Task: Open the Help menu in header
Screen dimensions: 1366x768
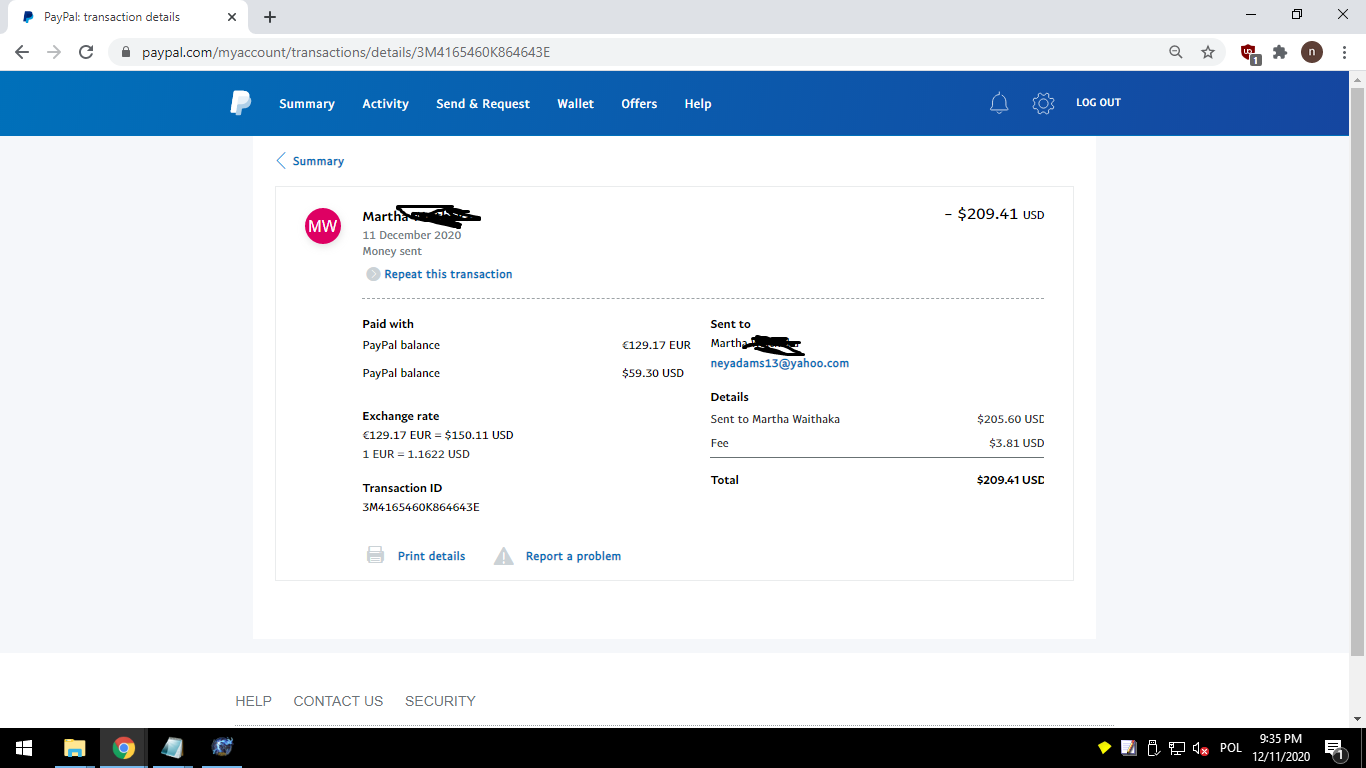Action: click(698, 104)
